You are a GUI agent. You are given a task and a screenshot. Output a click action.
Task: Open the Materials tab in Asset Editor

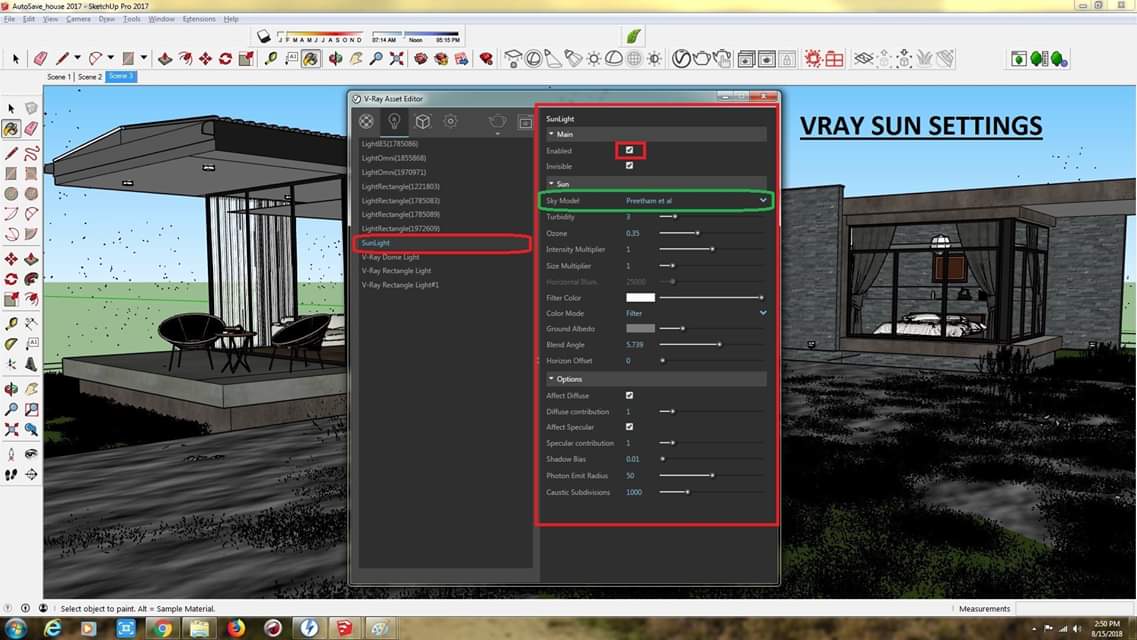click(366, 122)
